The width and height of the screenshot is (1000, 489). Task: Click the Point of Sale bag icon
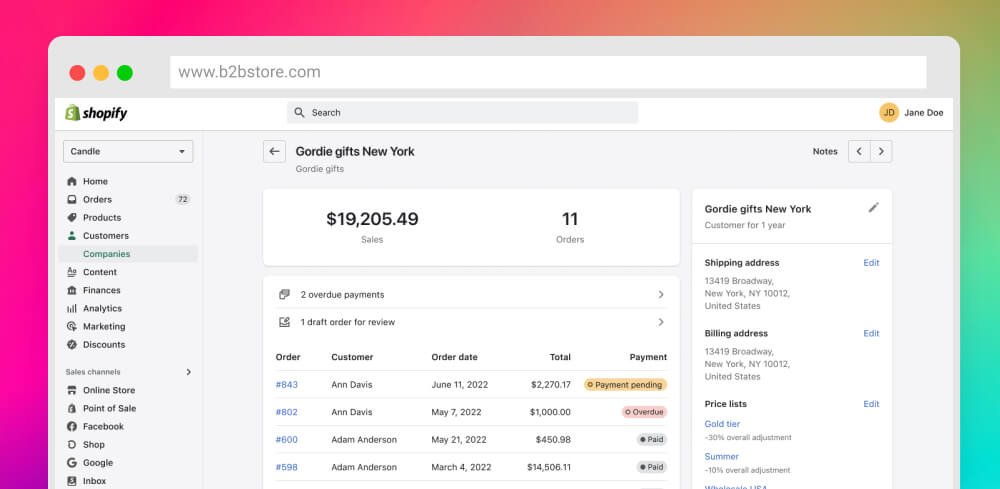click(72, 409)
